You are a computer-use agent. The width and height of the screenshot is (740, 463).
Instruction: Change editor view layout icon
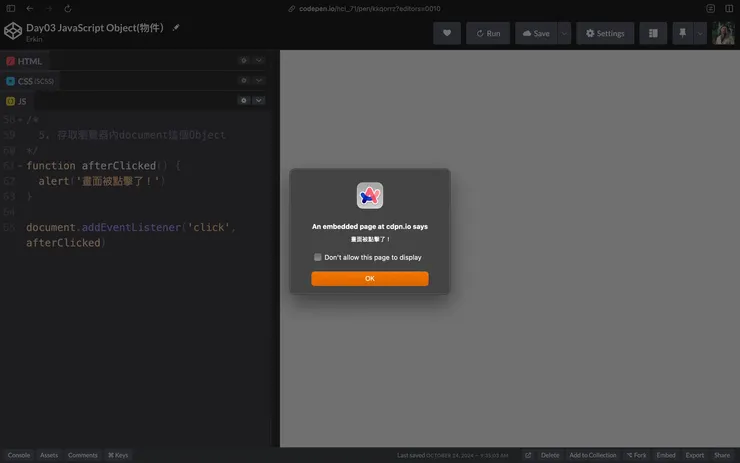653,33
